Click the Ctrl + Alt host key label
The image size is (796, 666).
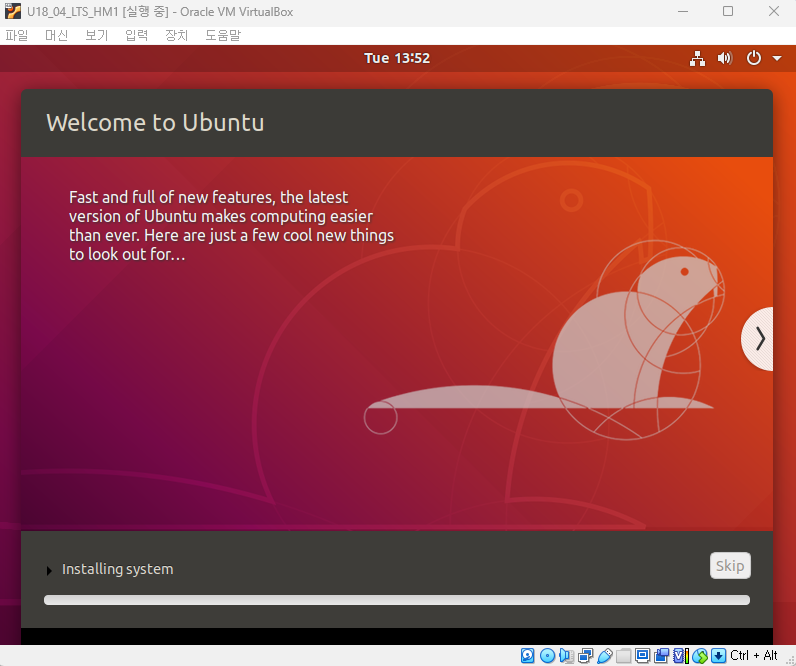[x=754, y=655]
